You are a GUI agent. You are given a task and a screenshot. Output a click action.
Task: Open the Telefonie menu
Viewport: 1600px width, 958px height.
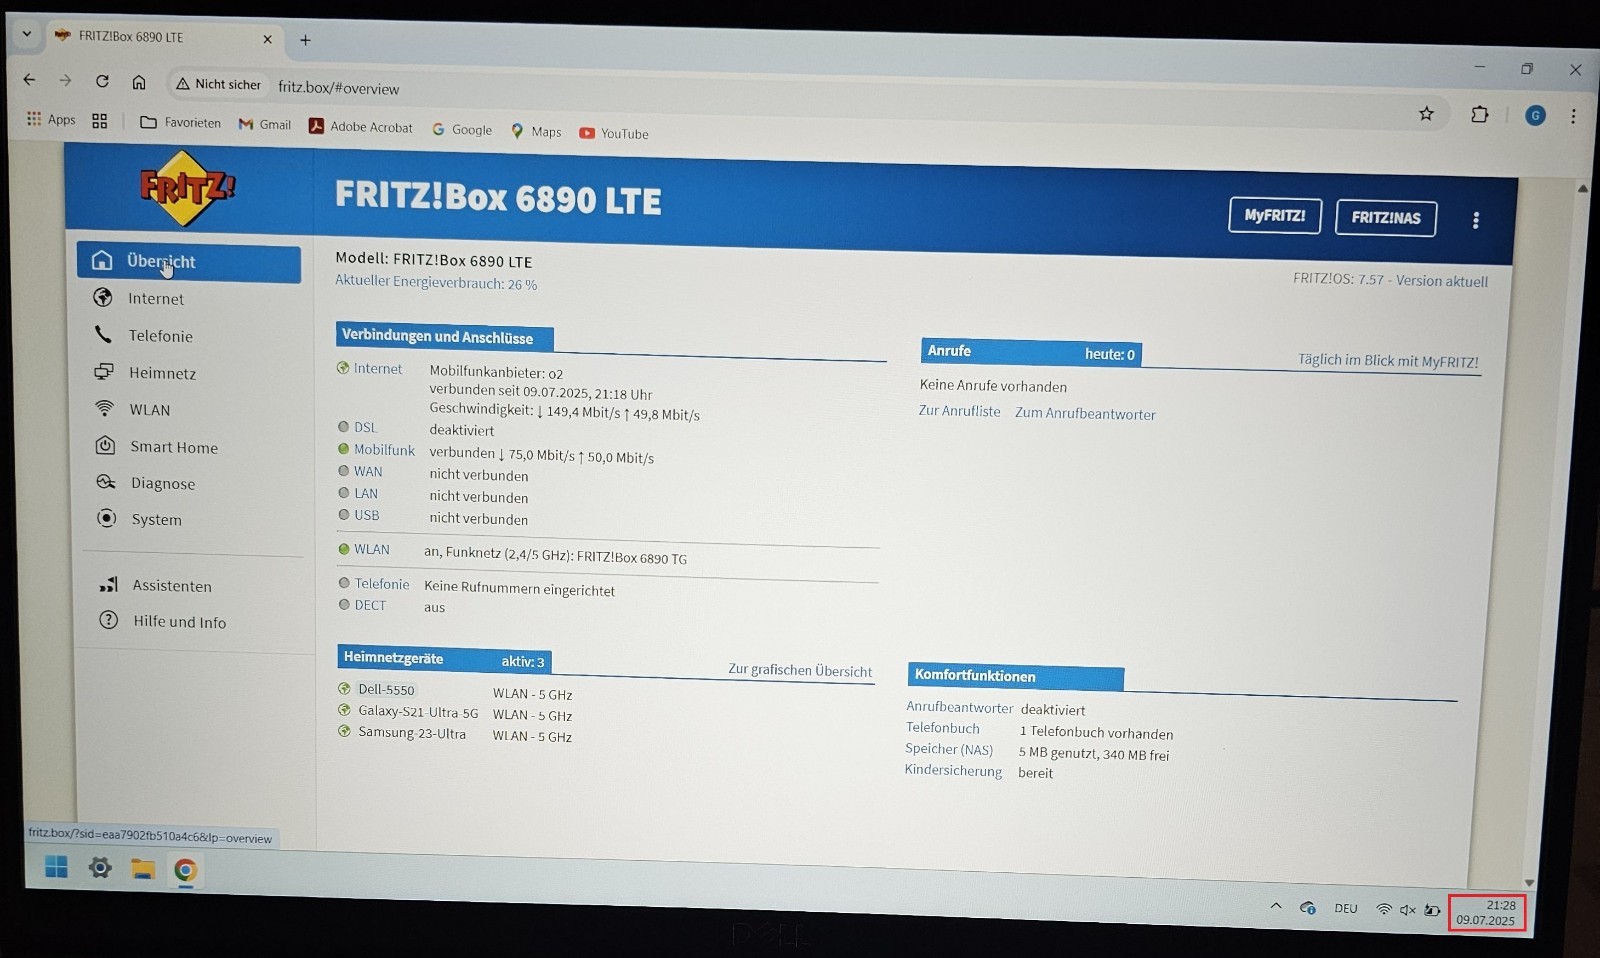click(159, 336)
